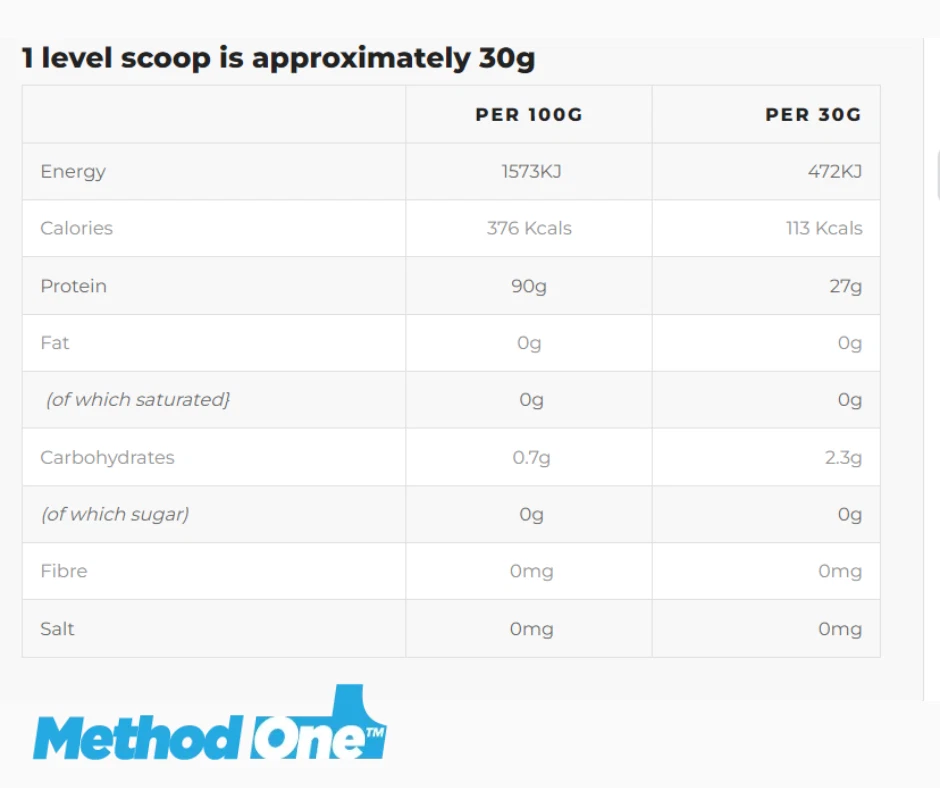Click the "of which sugar" label
Viewport: 940px width, 788px height.
click(115, 514)
